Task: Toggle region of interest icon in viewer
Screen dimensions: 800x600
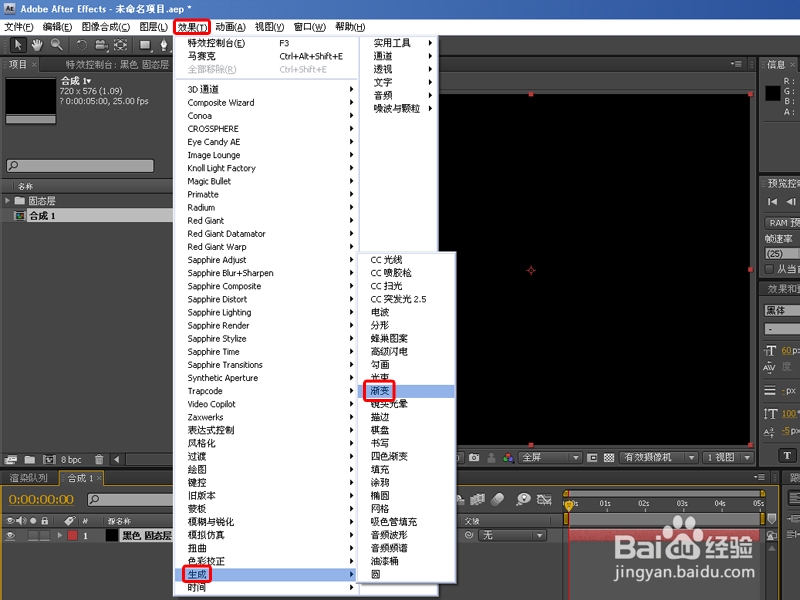Action: [592, 458]
